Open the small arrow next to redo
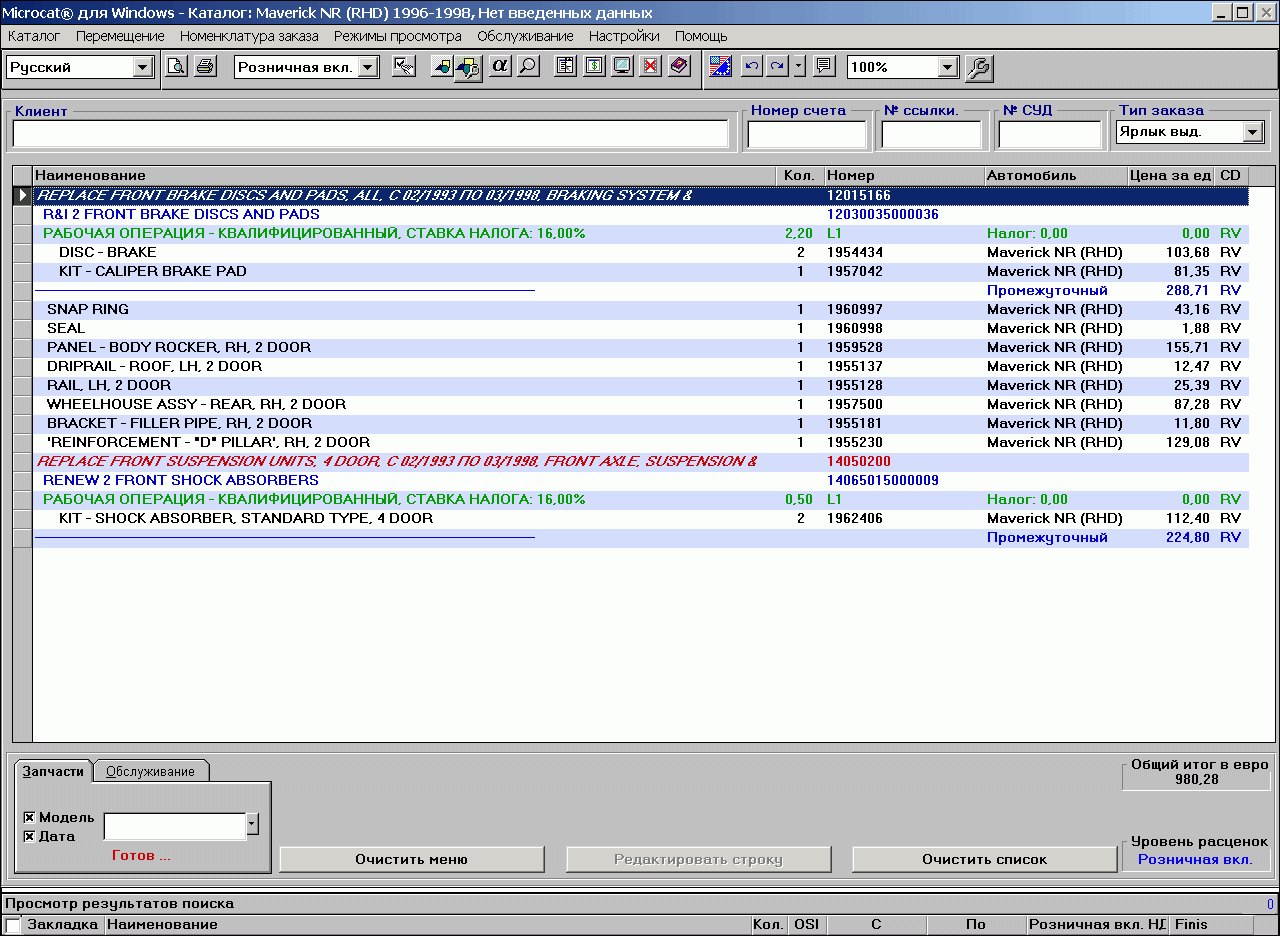This screenshot has height=936, width=1280. point(799,67)
